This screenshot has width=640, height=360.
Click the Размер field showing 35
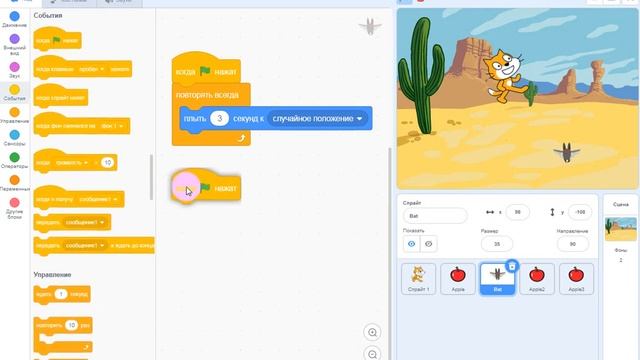pyautogui.click(x=497, y=244)
